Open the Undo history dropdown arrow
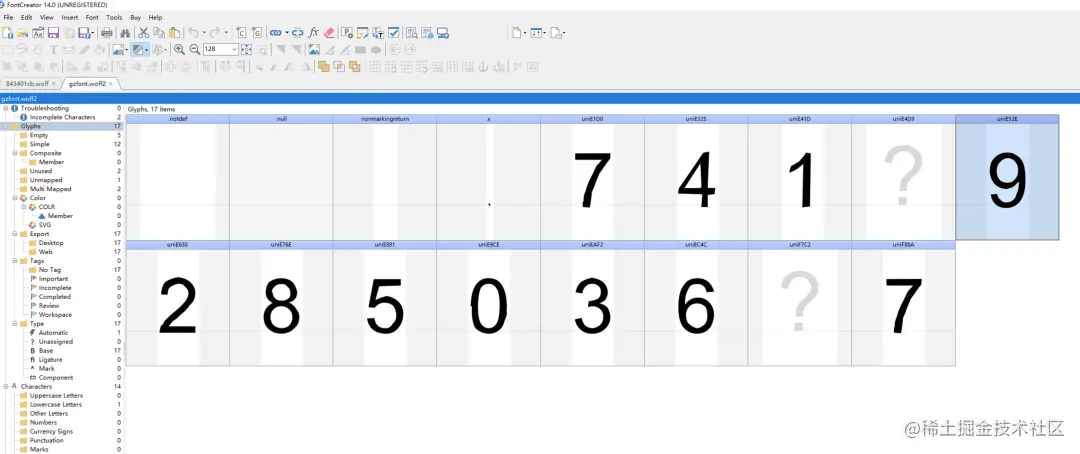Viewport: 1080px width, 454px height. [x=204, y=32]
